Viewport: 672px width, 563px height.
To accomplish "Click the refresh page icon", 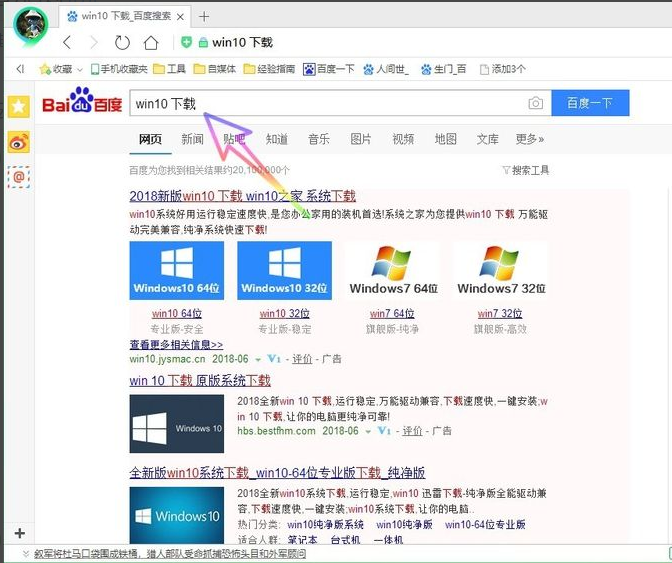I will [x=122, y=42].
